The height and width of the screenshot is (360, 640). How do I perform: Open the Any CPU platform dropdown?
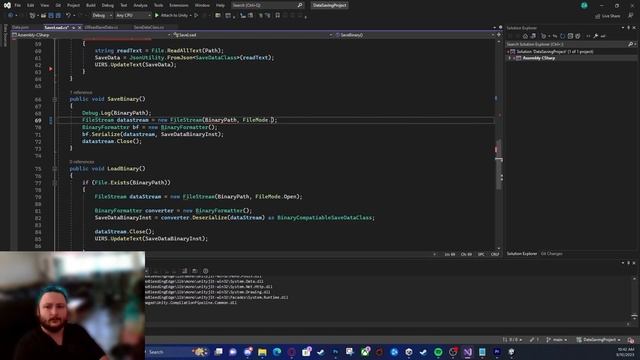[133, 16]
